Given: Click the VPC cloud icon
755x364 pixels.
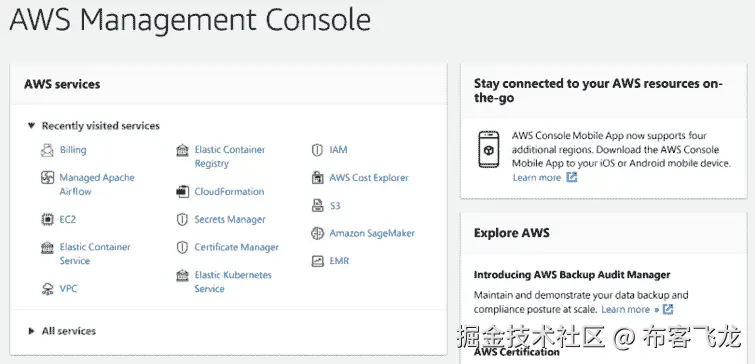Looking at the screenshot, I should [47, 289].
